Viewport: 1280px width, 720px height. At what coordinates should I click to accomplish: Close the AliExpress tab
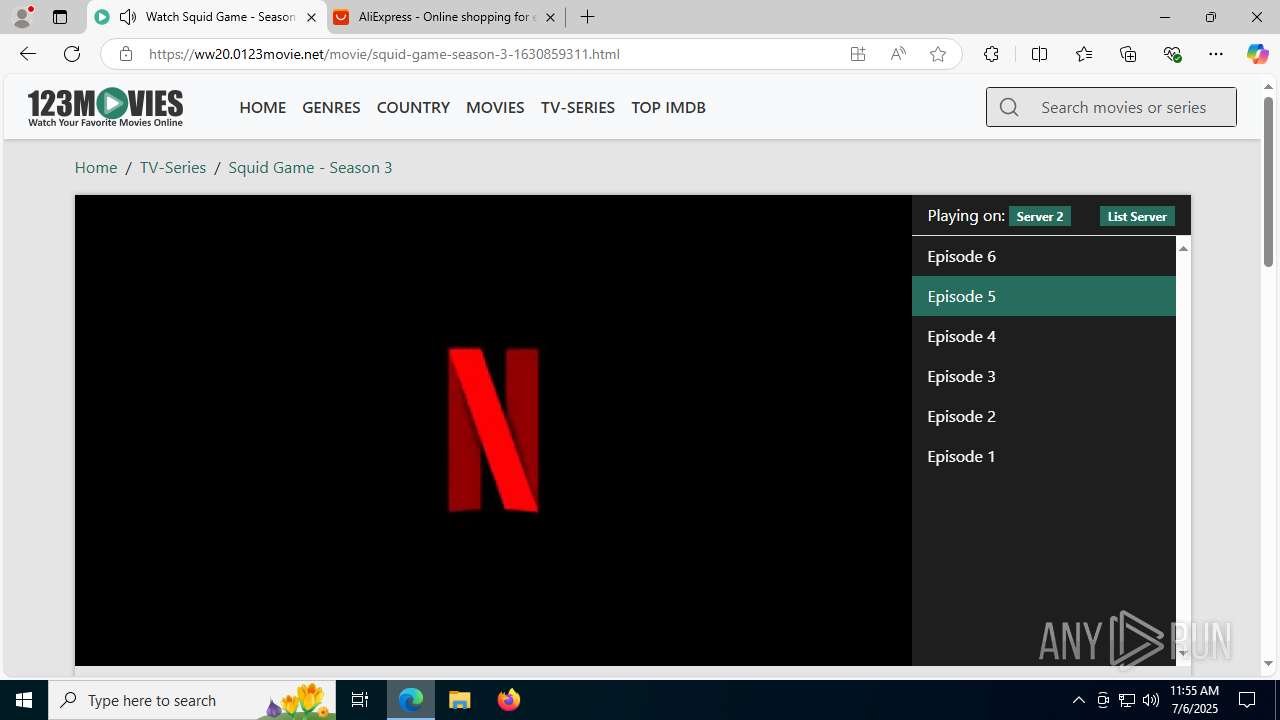(550, 17)
